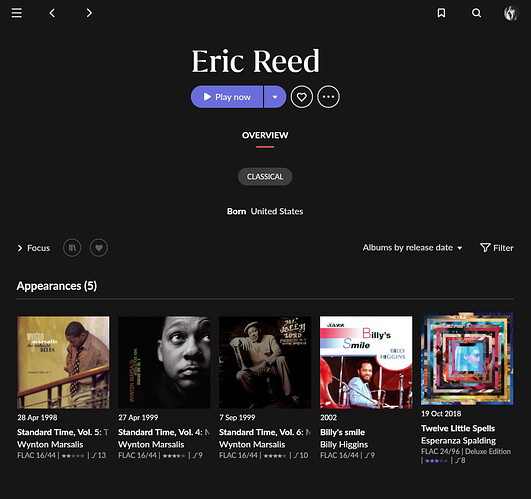Select the Overview tab

[x=265, y=135]
